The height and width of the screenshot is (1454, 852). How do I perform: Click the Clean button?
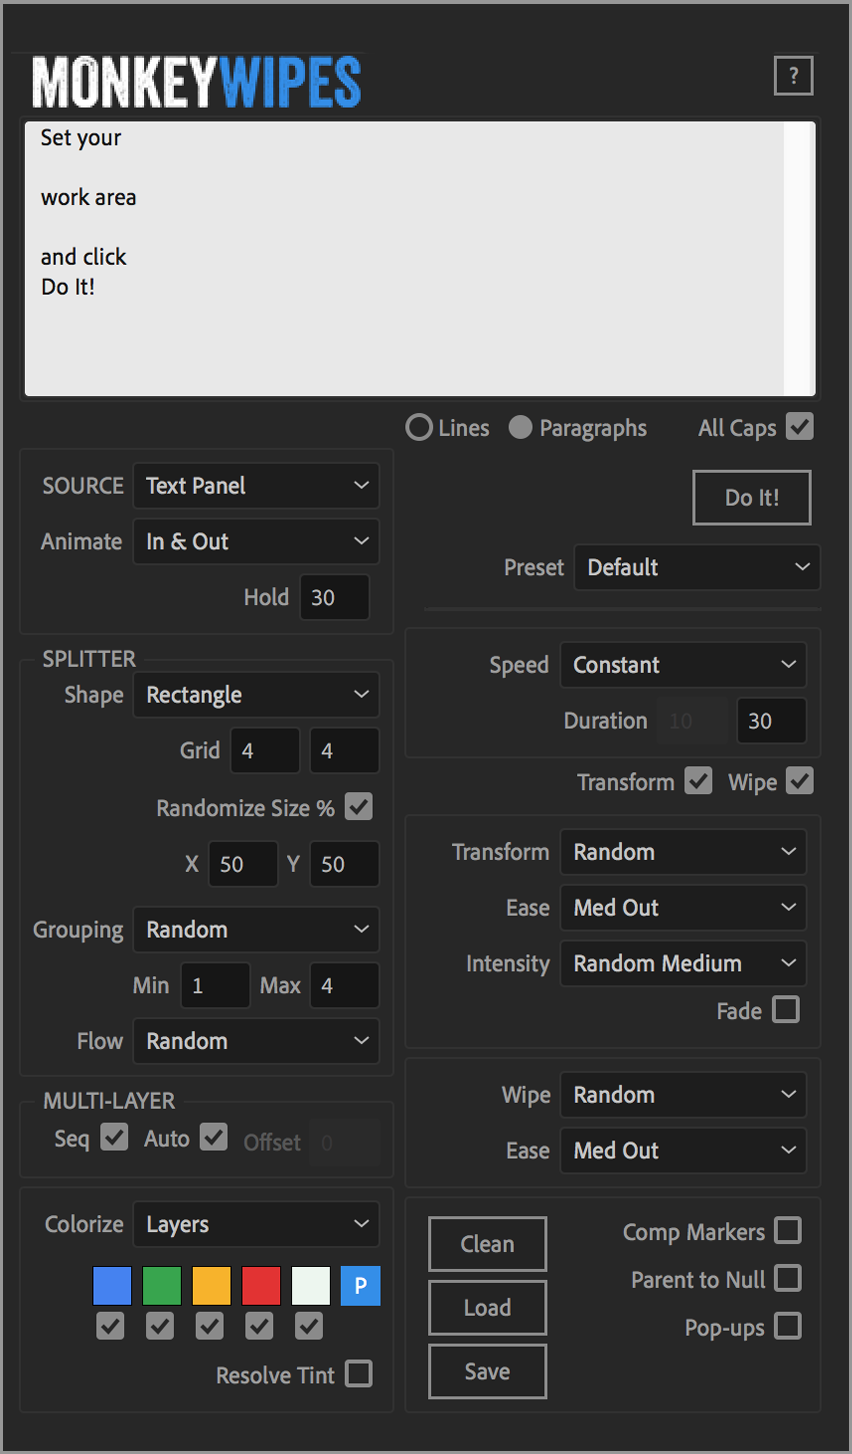click(488, 1244)
